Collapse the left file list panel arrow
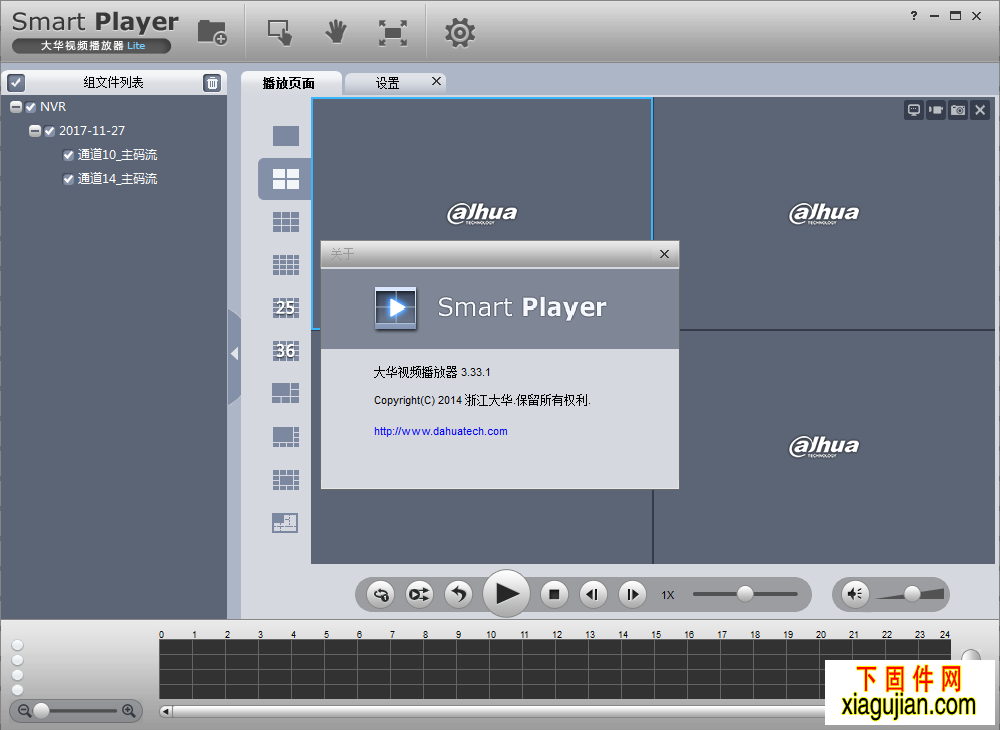The height and width of the screenshot is (730, 1000). coord(235,354)
